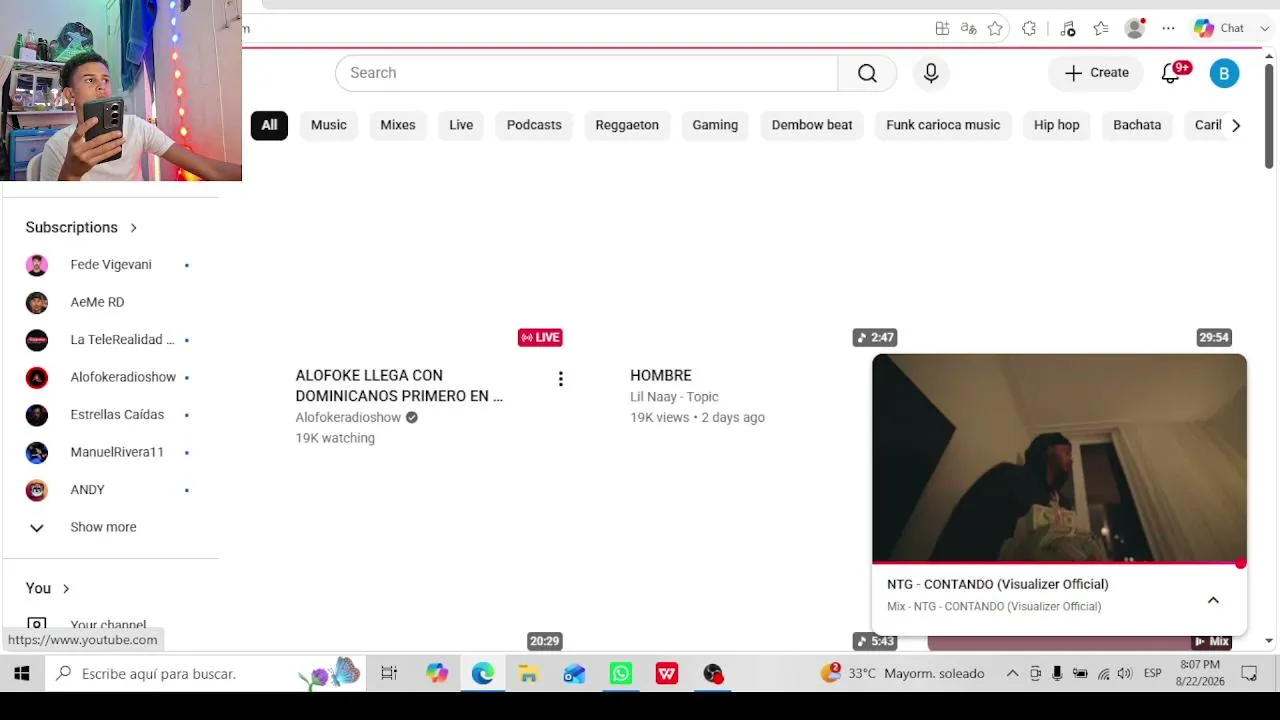This screenshot has width=1280, height=720.
Task: Open the ALOFOKE LLEGA CON DOMINICANOS video title
Action: (x=399, y=386)
